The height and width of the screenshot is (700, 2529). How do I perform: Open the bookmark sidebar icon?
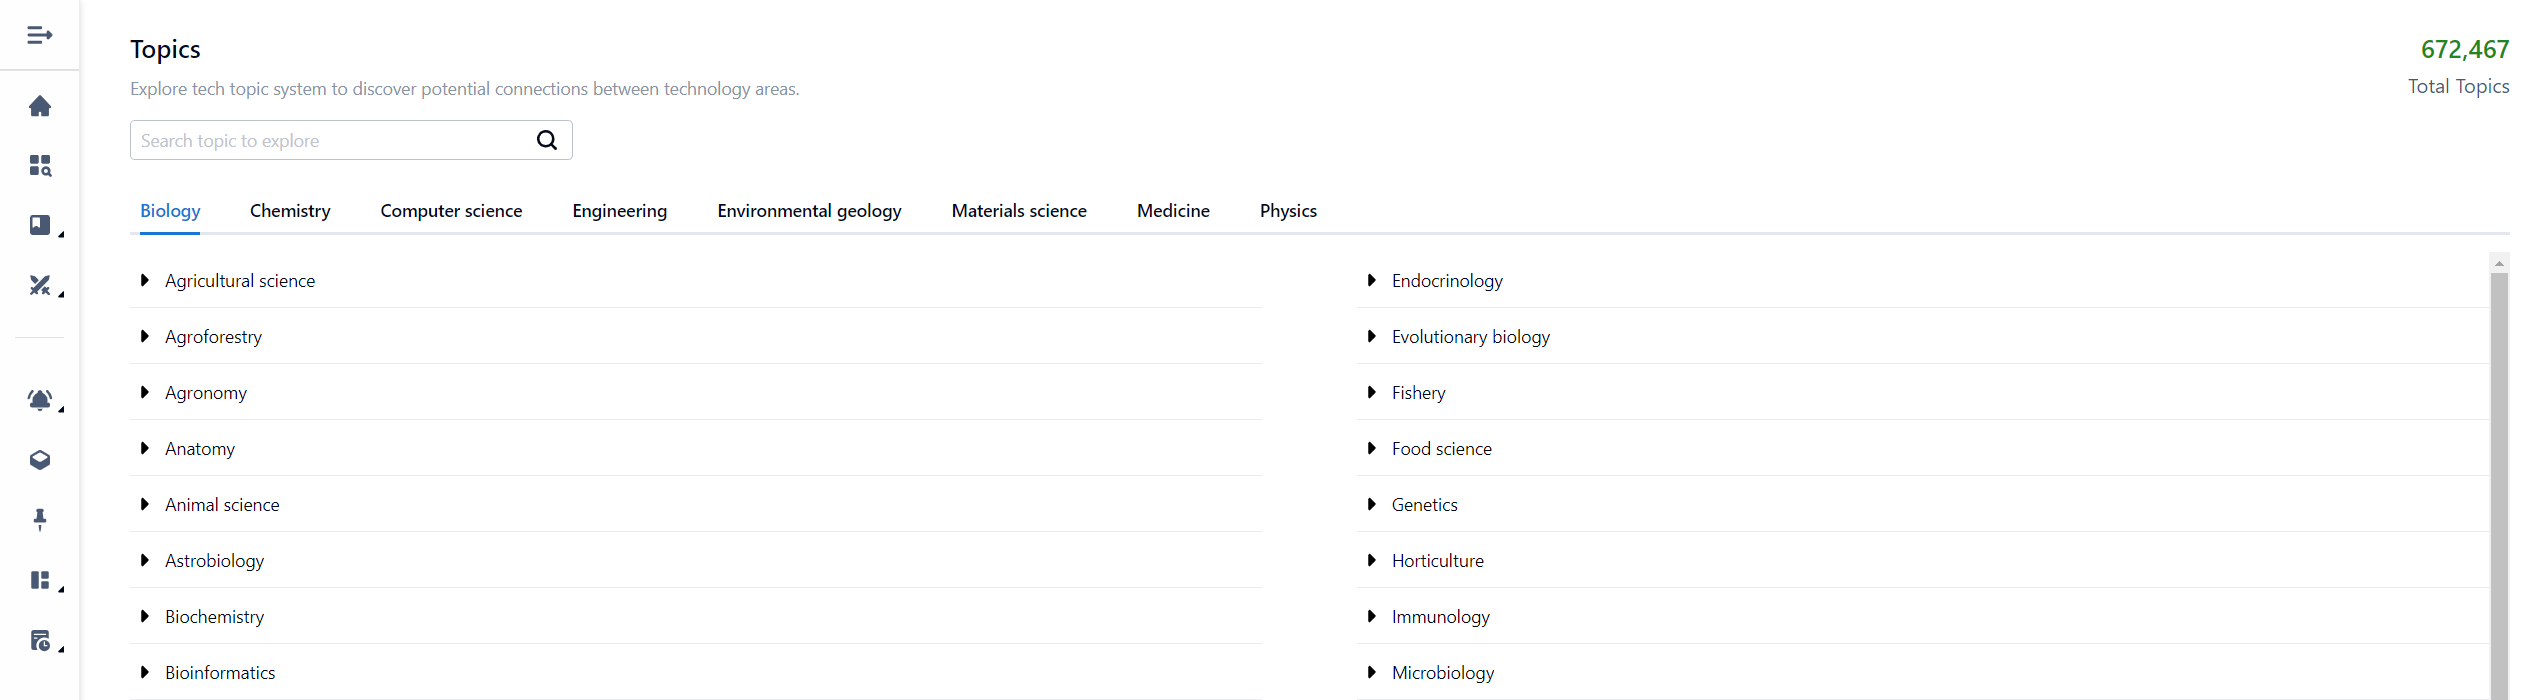[x=39, y=225]
